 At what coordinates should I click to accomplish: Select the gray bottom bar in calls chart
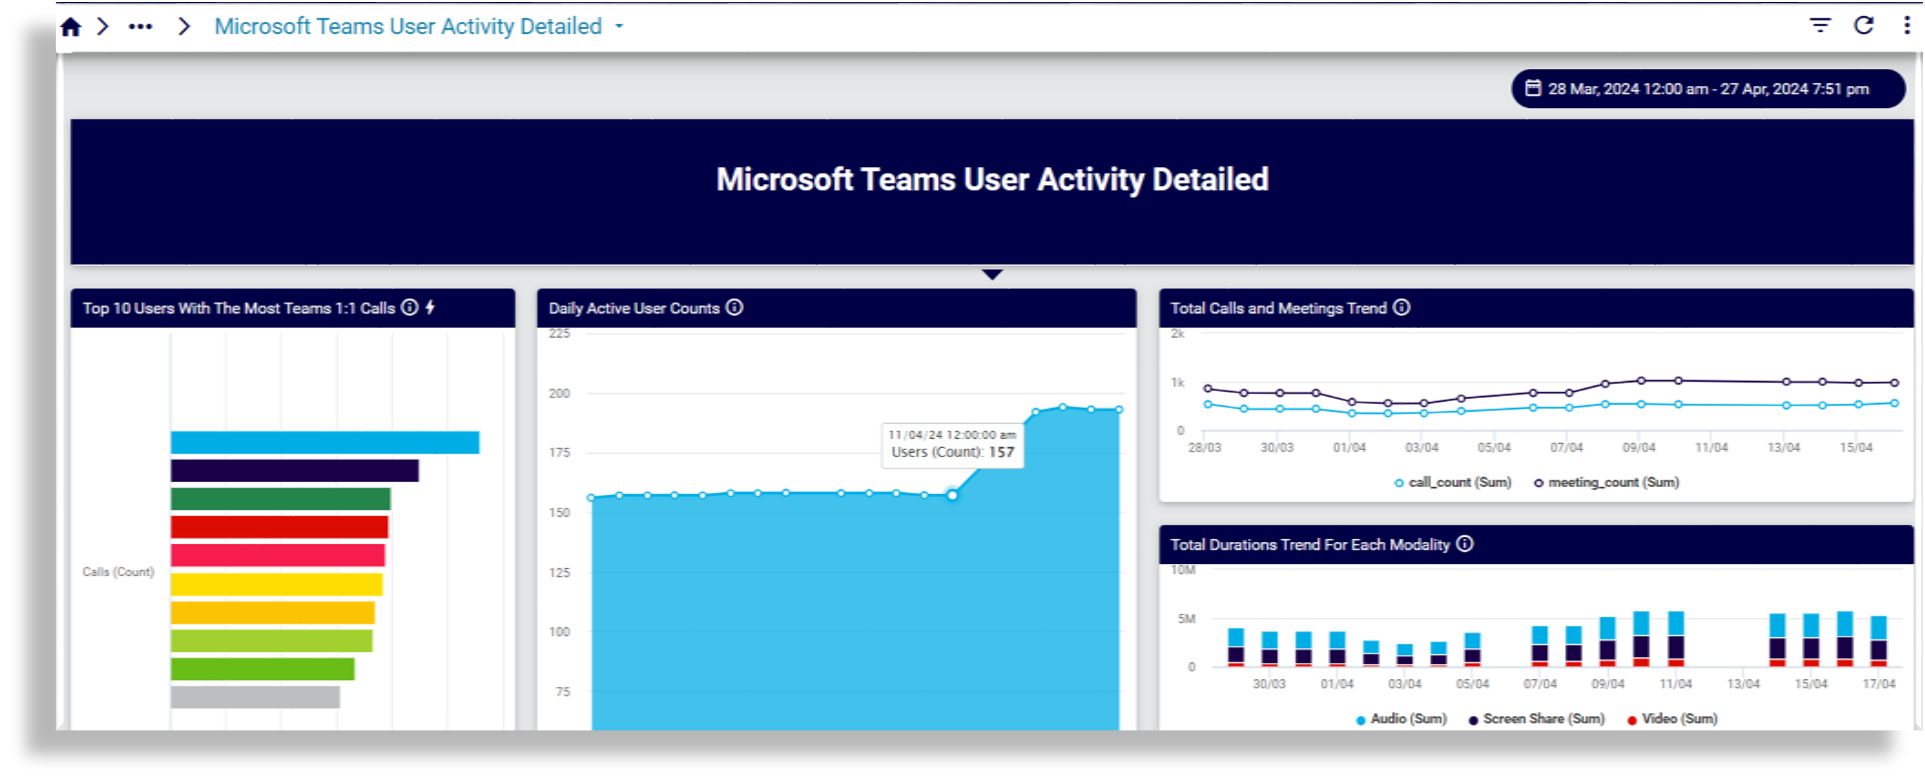point(255,697)
